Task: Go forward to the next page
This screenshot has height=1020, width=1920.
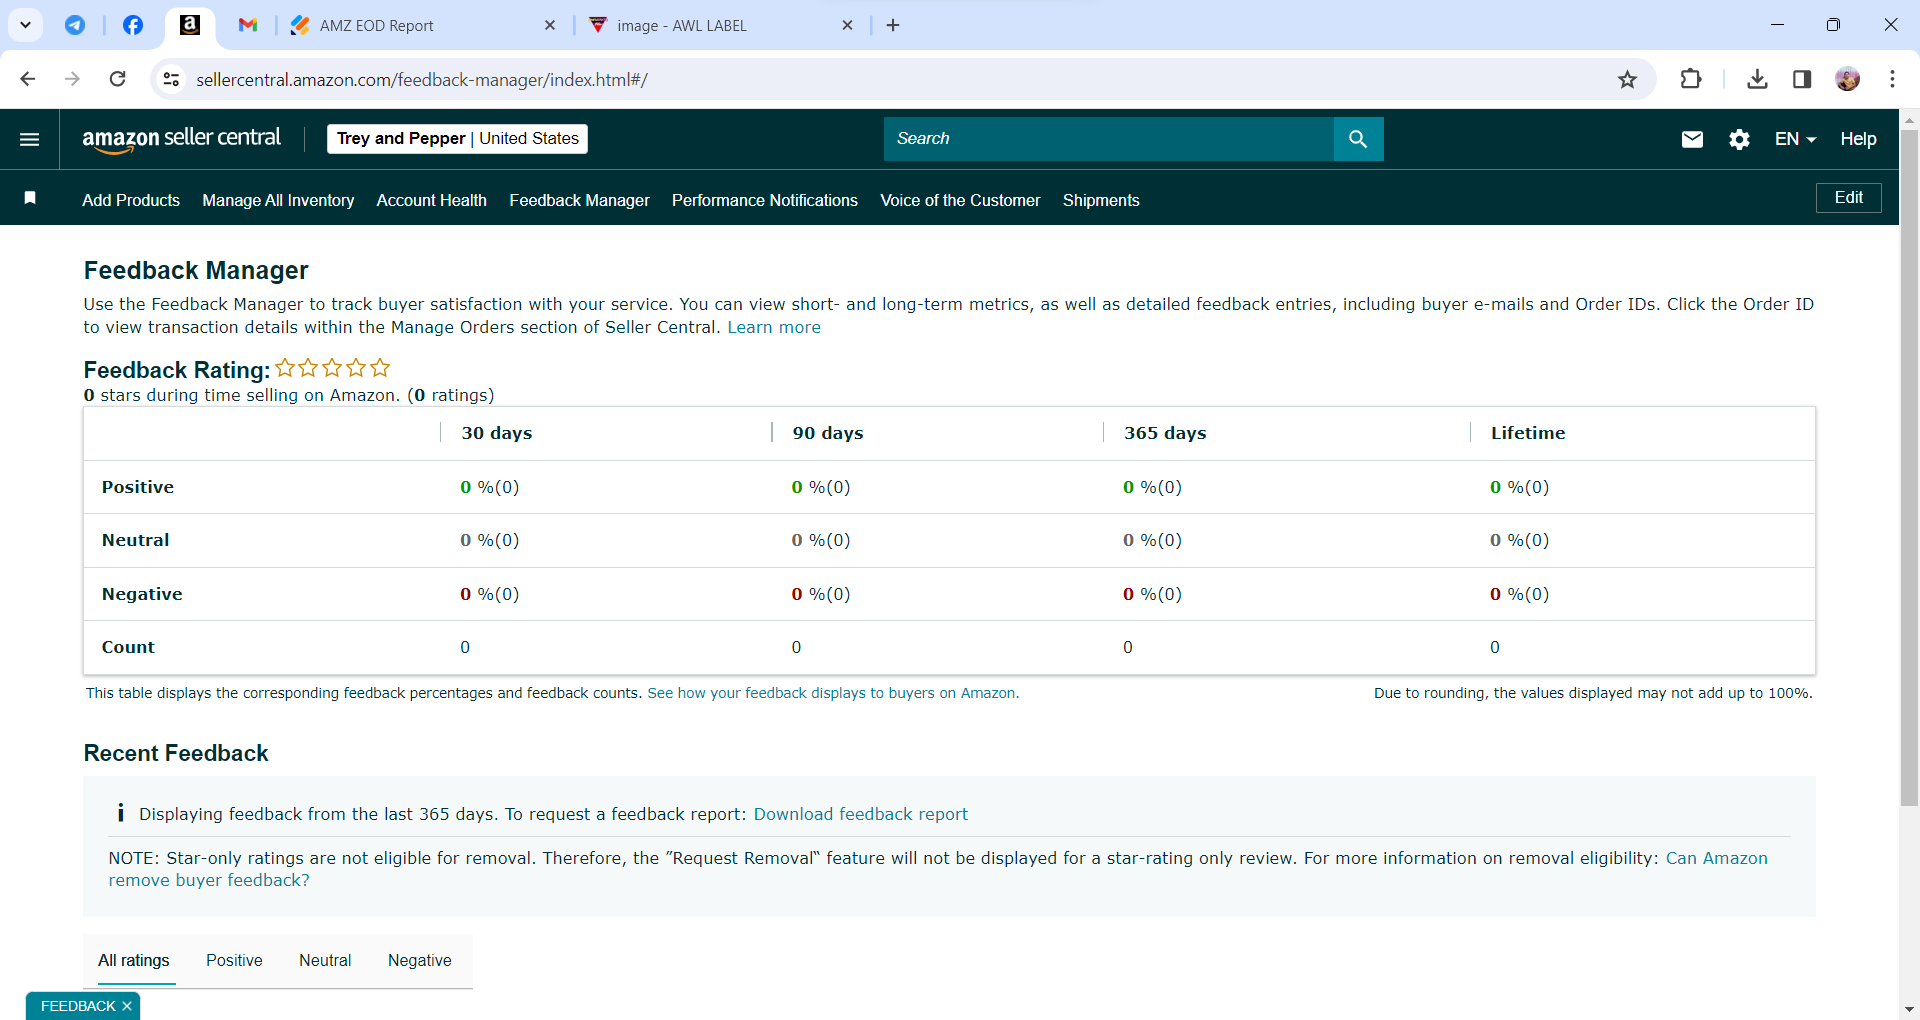Action: (72, 79)
